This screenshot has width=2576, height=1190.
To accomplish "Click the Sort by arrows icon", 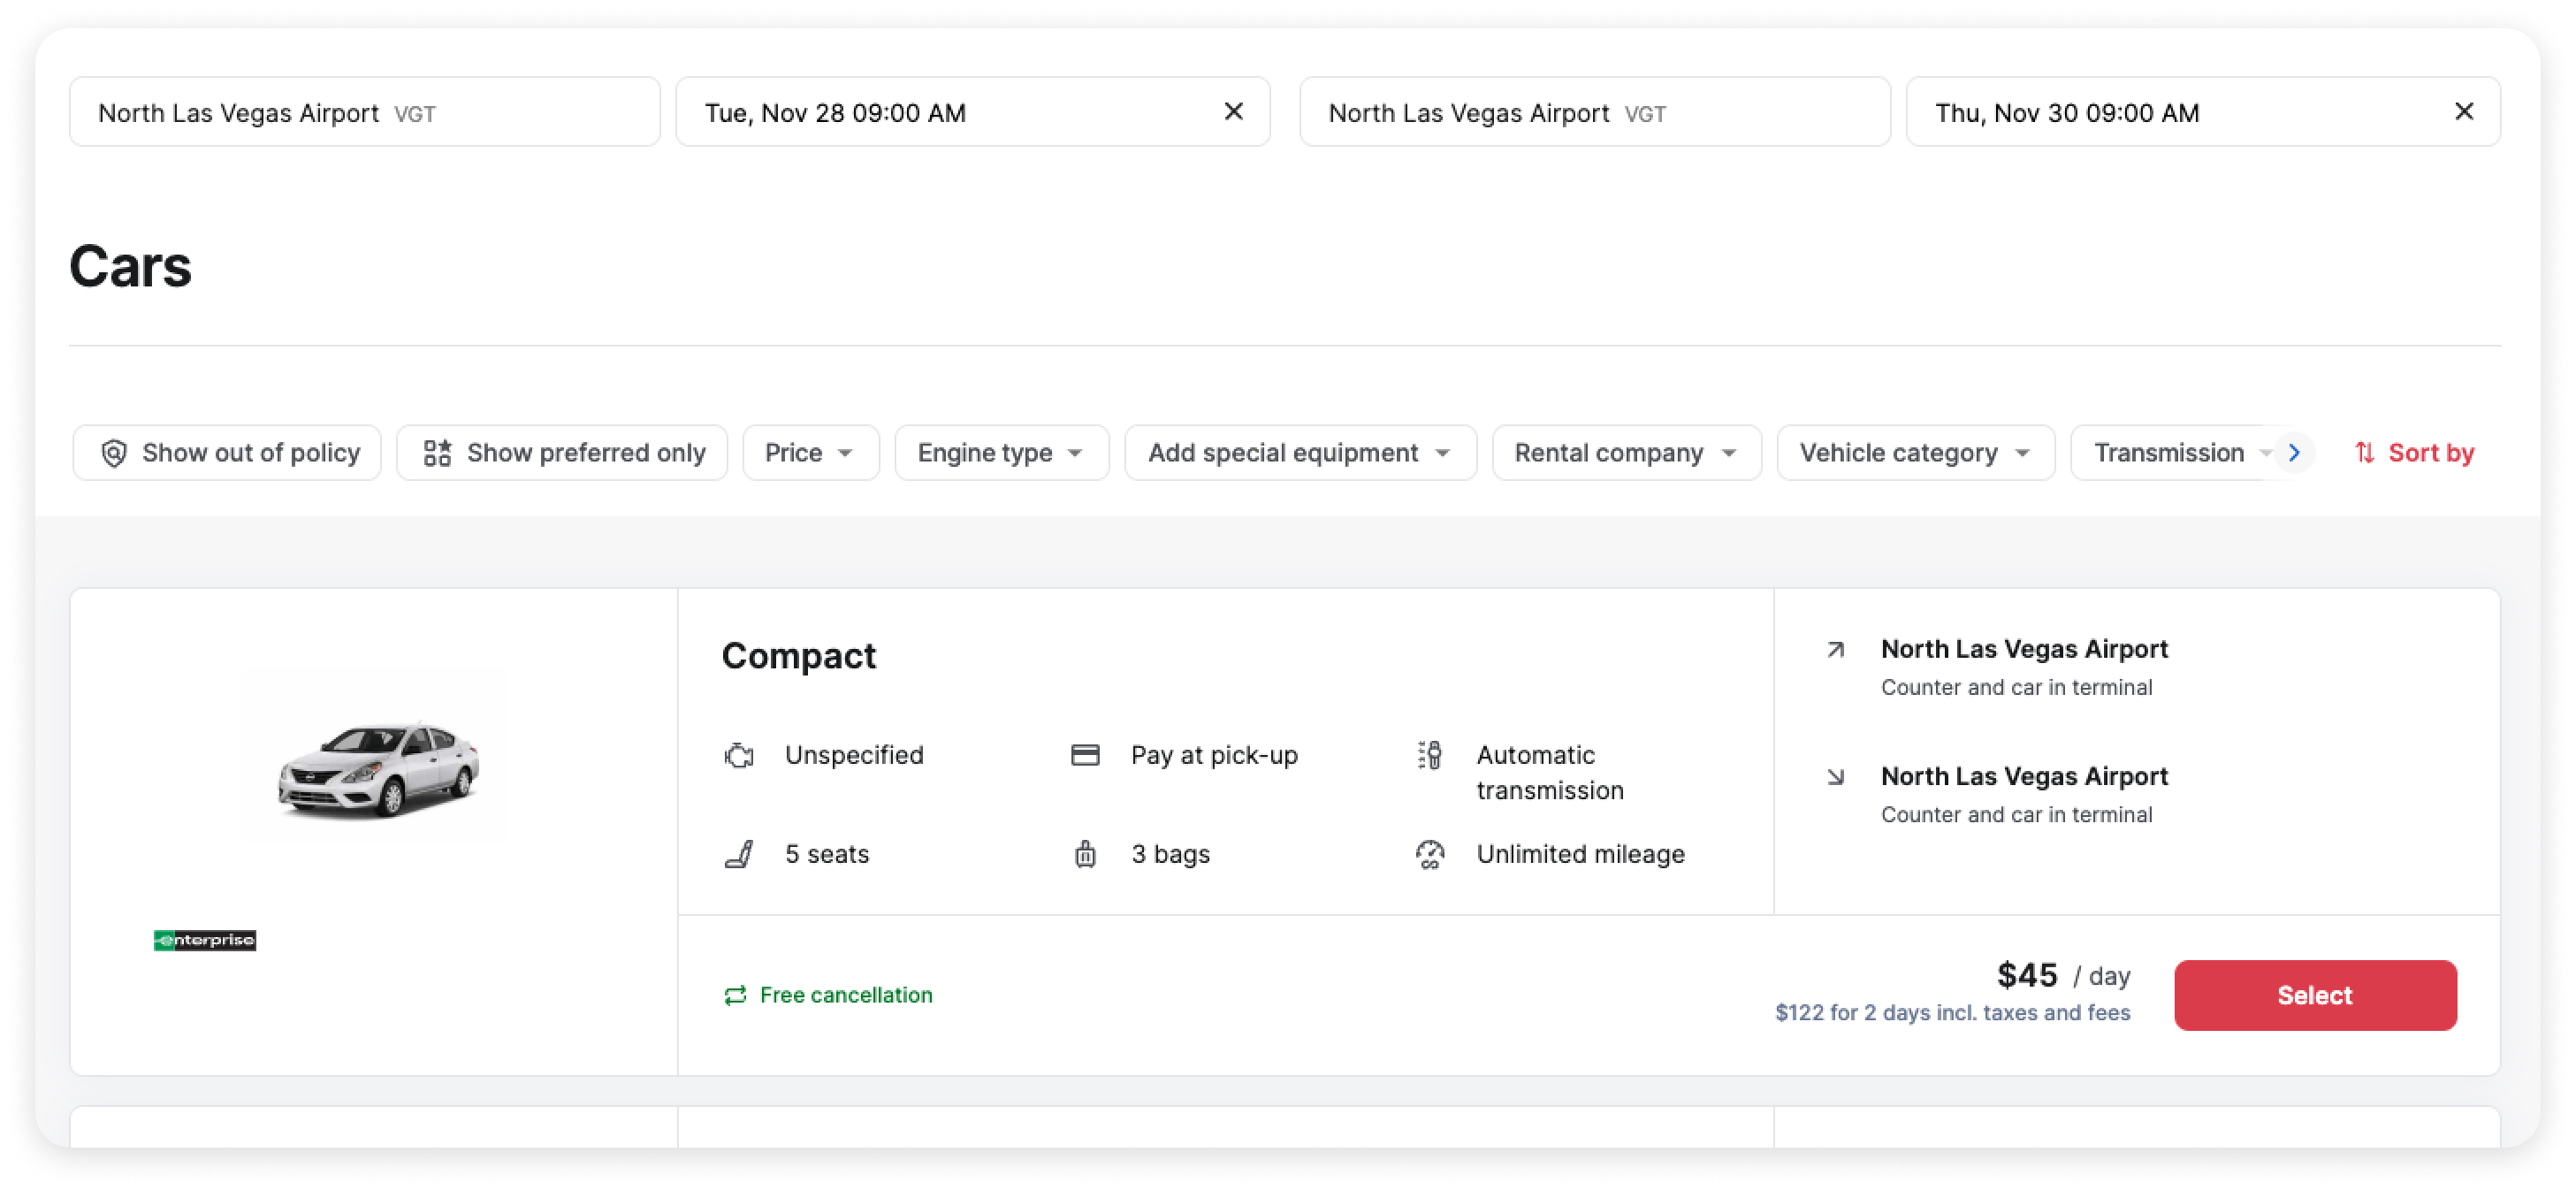I will click(x=2363, y=453).
